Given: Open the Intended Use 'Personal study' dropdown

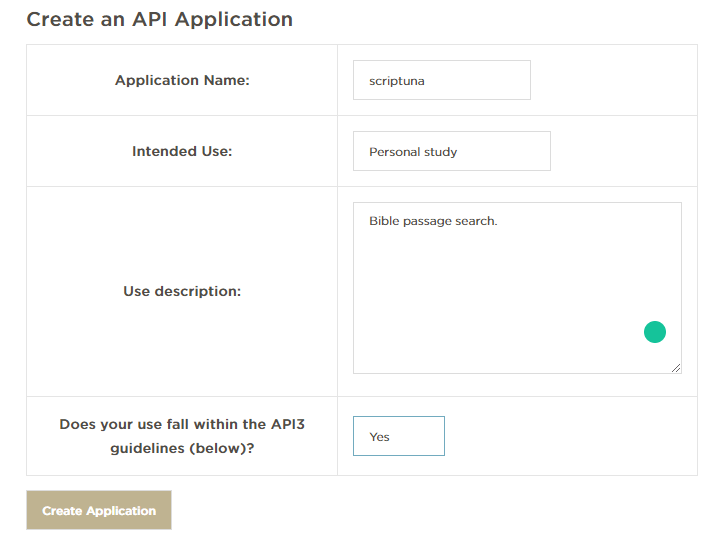Looking at the screenshot, I should pyautogui.click(x=452, y=151).
